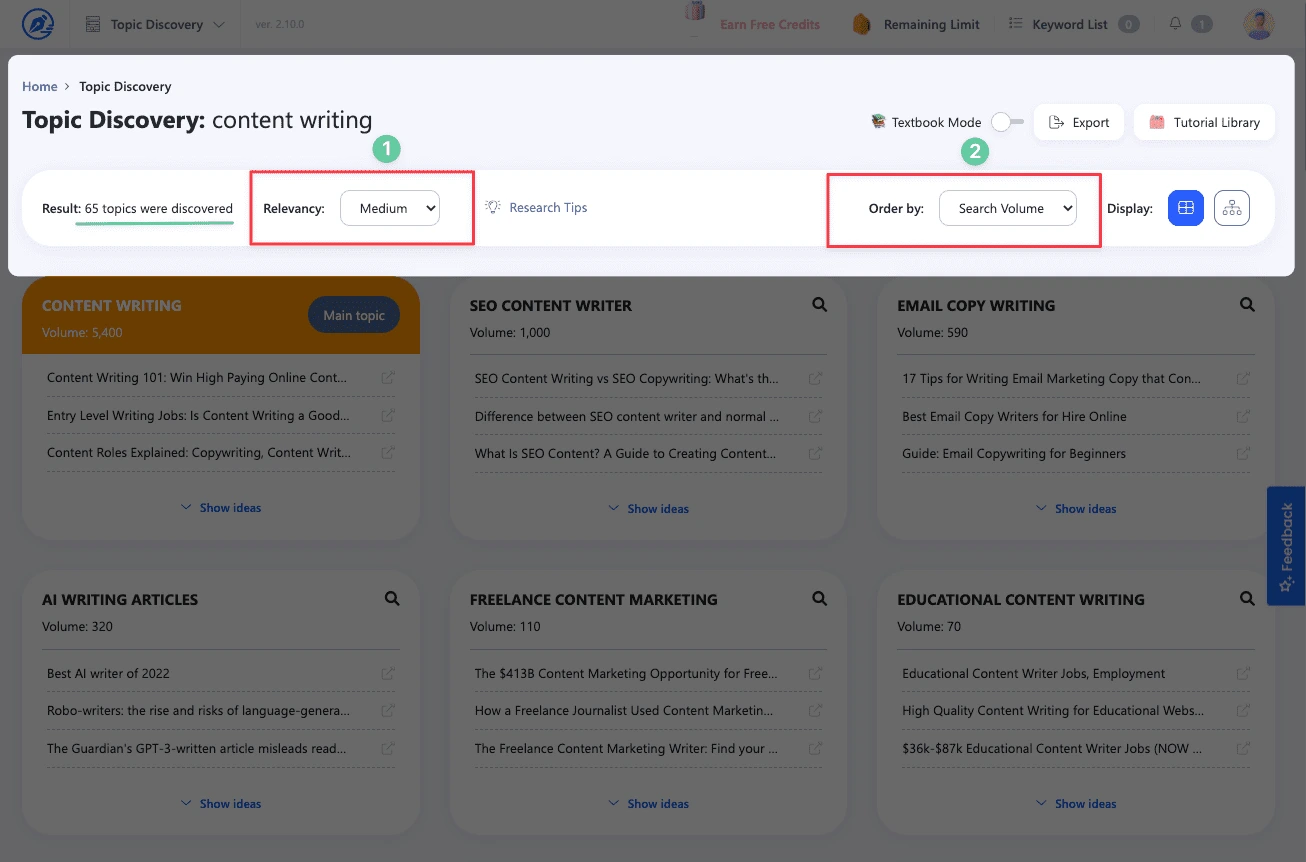Open external link for Content Roles Explained
Image resolution: width=1306 pixels, height=862 pixels.
tap(388, 453)
